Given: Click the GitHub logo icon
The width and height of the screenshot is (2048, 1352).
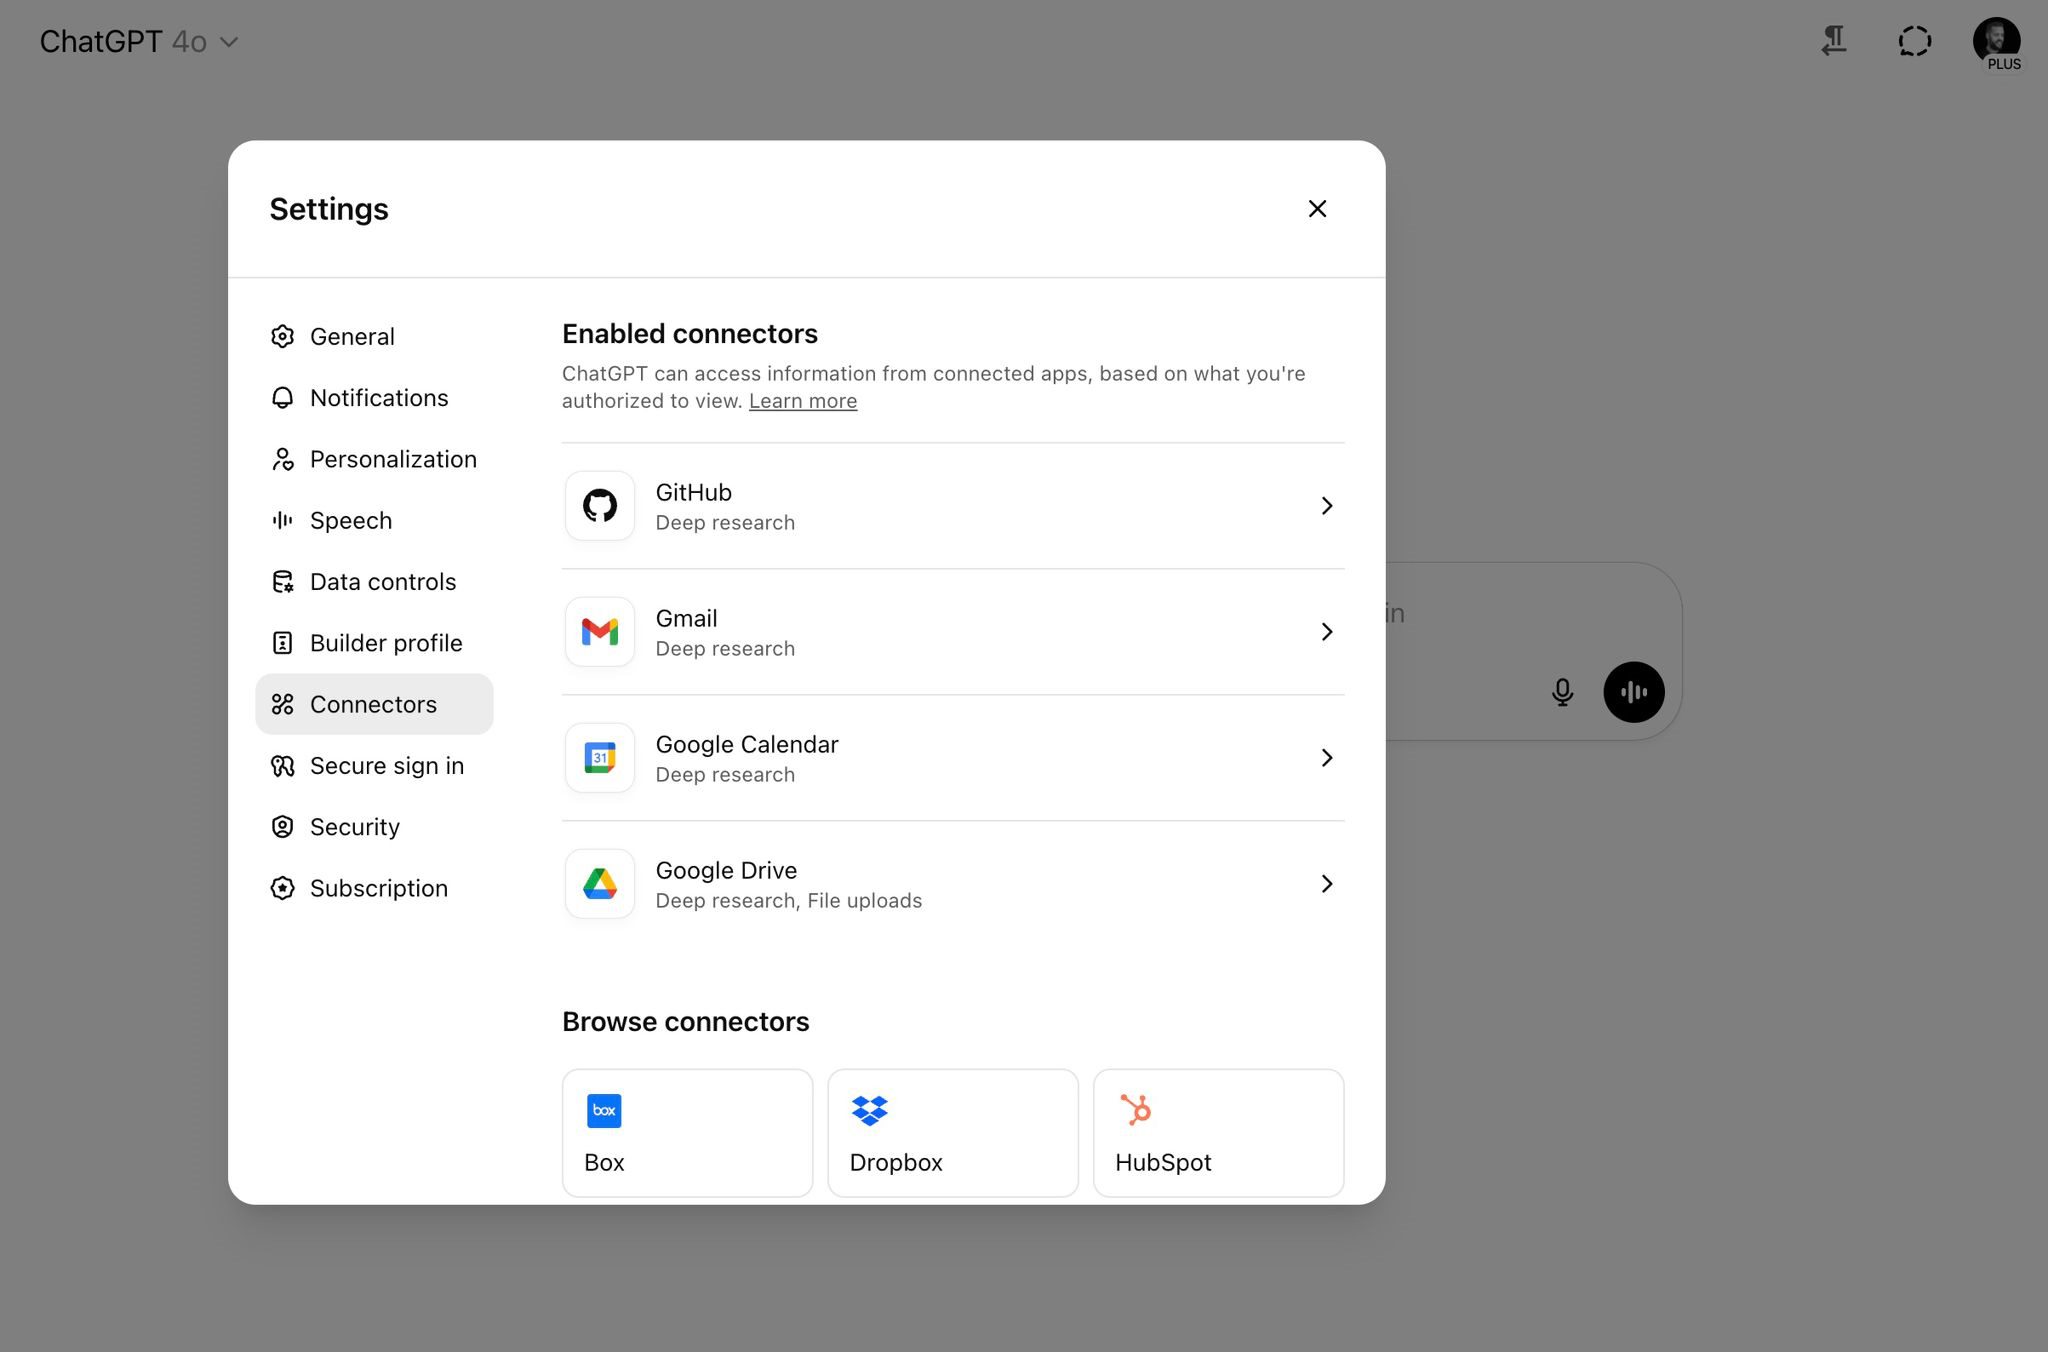Looking at the screenshot, I should click(600, 506).
